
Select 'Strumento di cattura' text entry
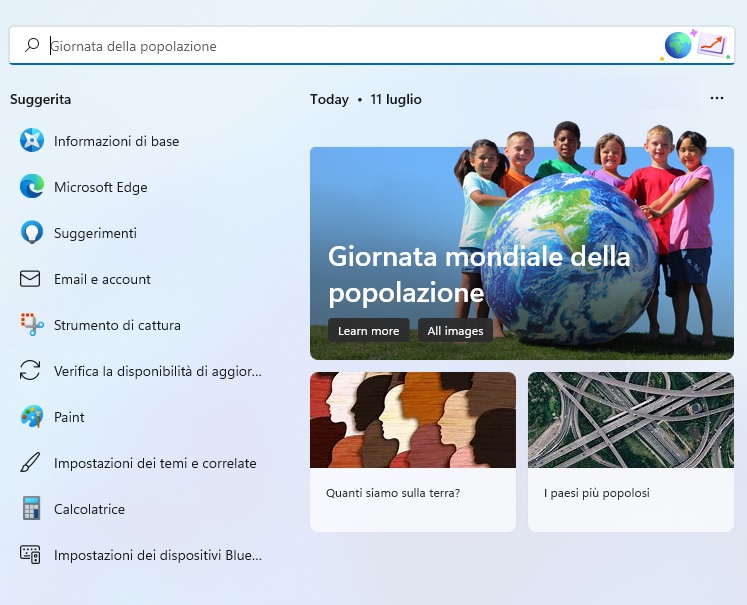pyautogui.click(x=117, y=325)
